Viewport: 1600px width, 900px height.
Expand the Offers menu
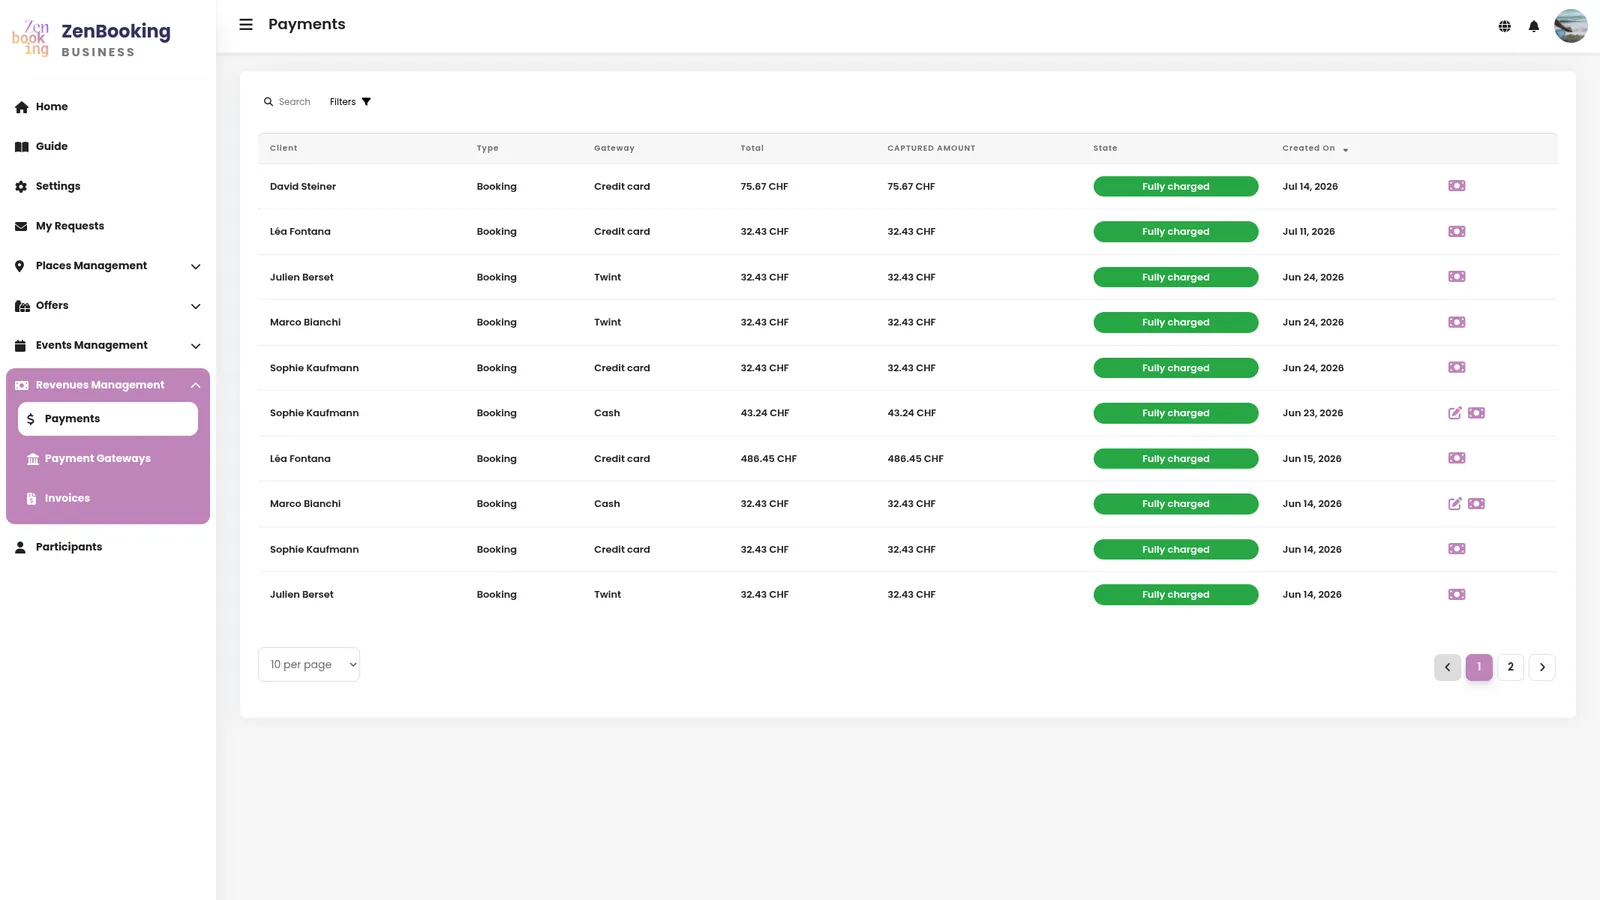(x=108, y=306)
